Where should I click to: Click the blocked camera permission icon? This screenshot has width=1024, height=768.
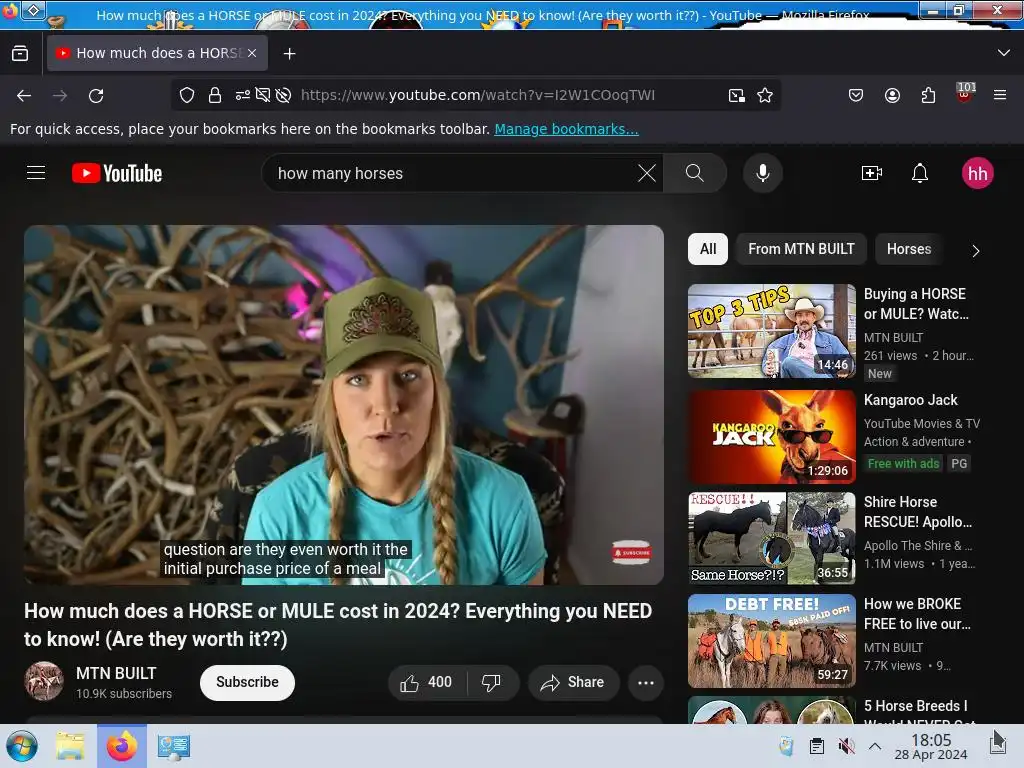[263, 95]
